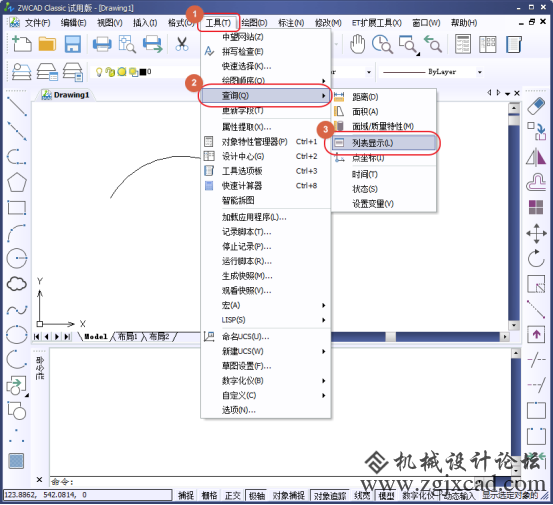The height and width of the screenshot is (505, 553).
Task: Open the 工具(T) menu
Action: tap(218, 23)
